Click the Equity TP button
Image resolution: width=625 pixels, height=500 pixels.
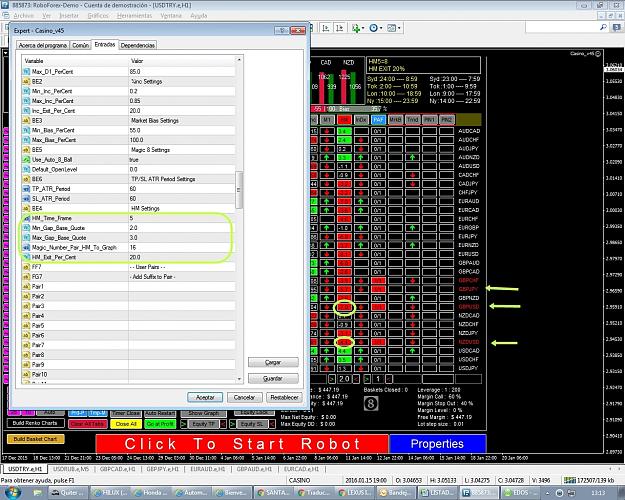203,424
